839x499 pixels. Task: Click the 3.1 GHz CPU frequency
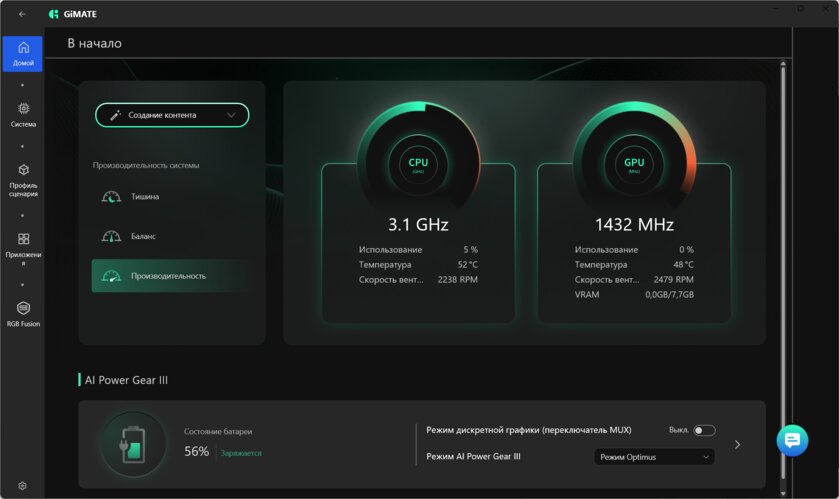pyautogui.click(x=418, y=225)
